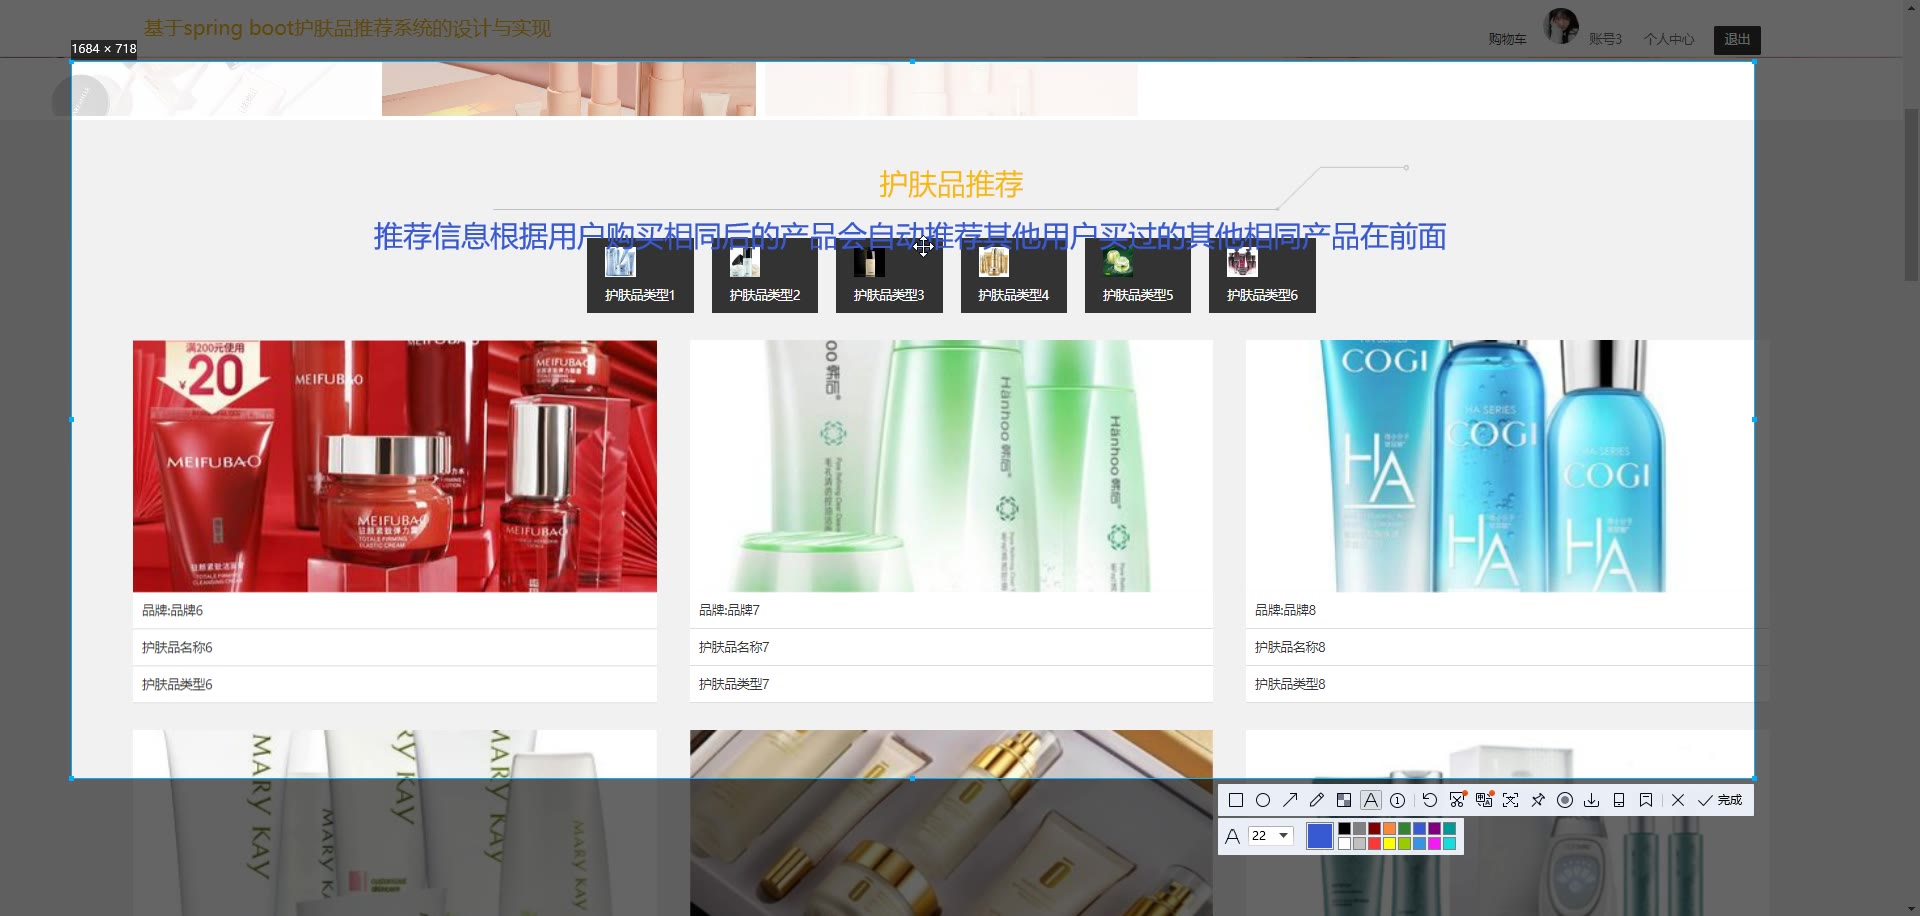Click the 护肤品类型7 card text
This screenshot has height=916, width=1920.
[734, 684]
